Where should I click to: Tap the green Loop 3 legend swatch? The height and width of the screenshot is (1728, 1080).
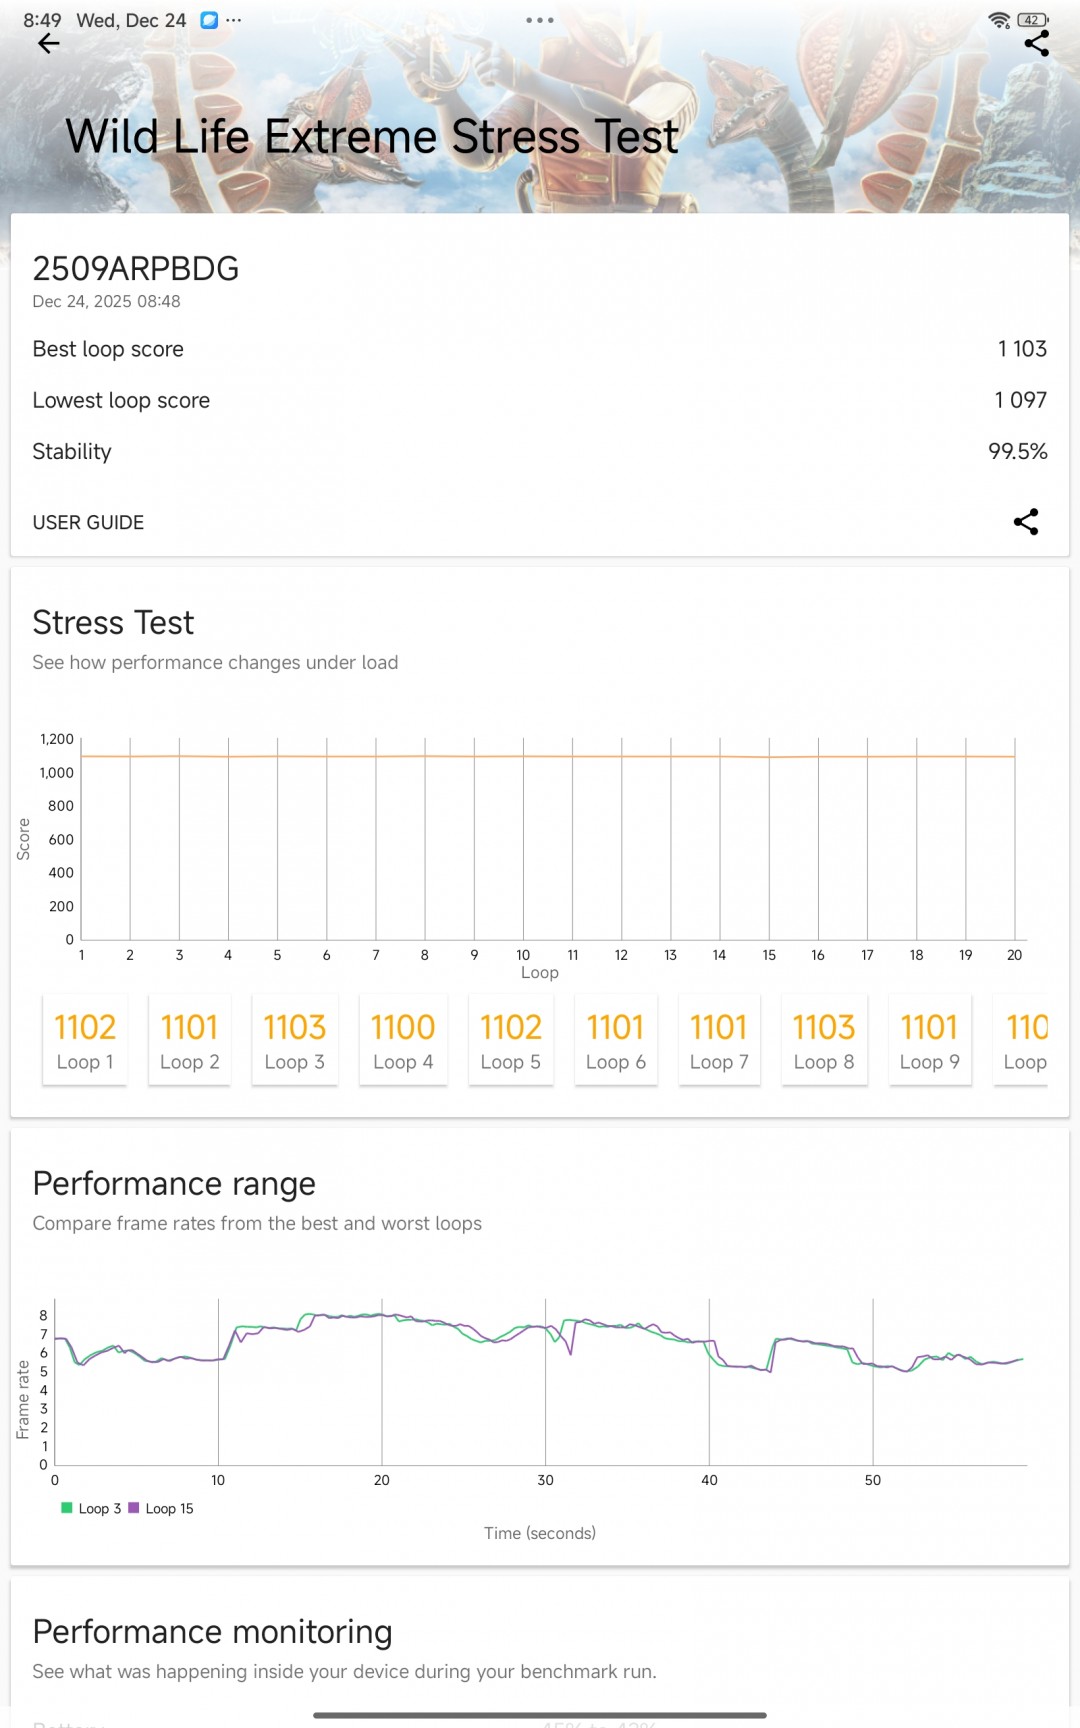tap(67, 1508)
